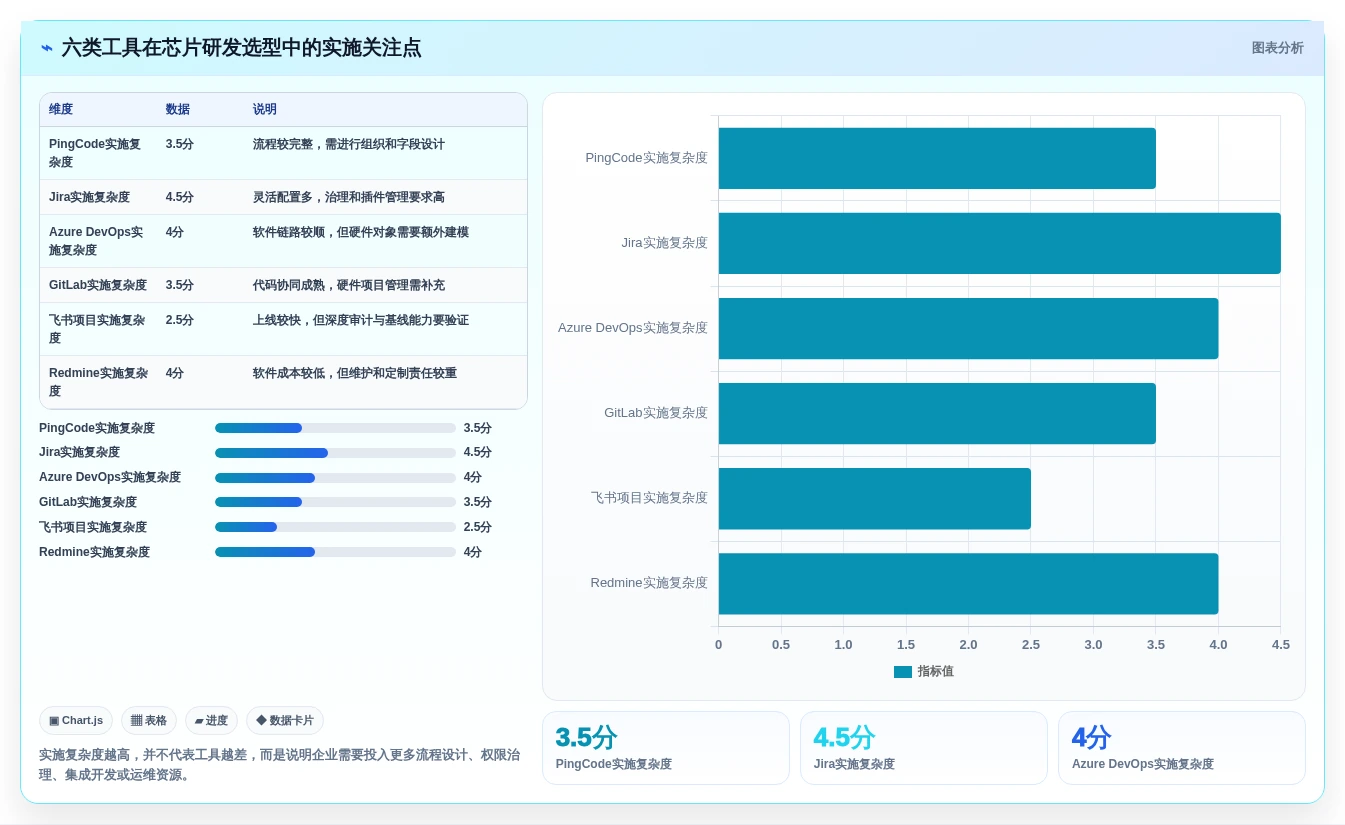Viewport: 1345px width, 825px height.
Task: Click the title 六类工具在芯片研发选型中的实施关注点
Action: [241, 48]
